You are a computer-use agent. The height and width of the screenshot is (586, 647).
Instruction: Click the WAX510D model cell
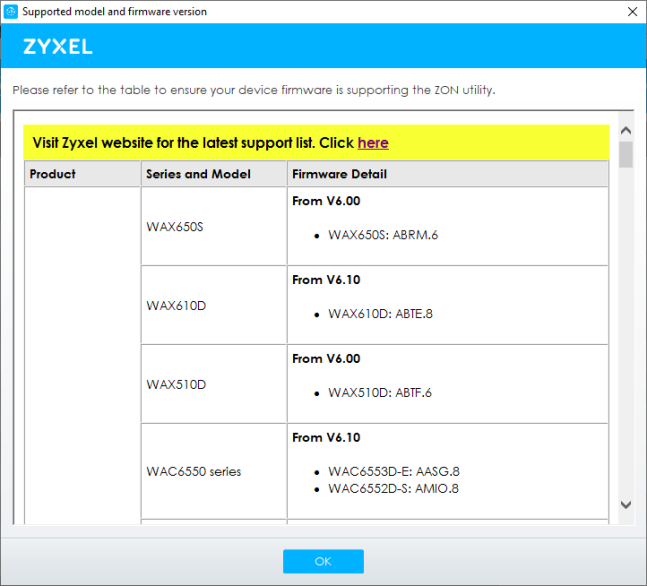tap(176, 384)
